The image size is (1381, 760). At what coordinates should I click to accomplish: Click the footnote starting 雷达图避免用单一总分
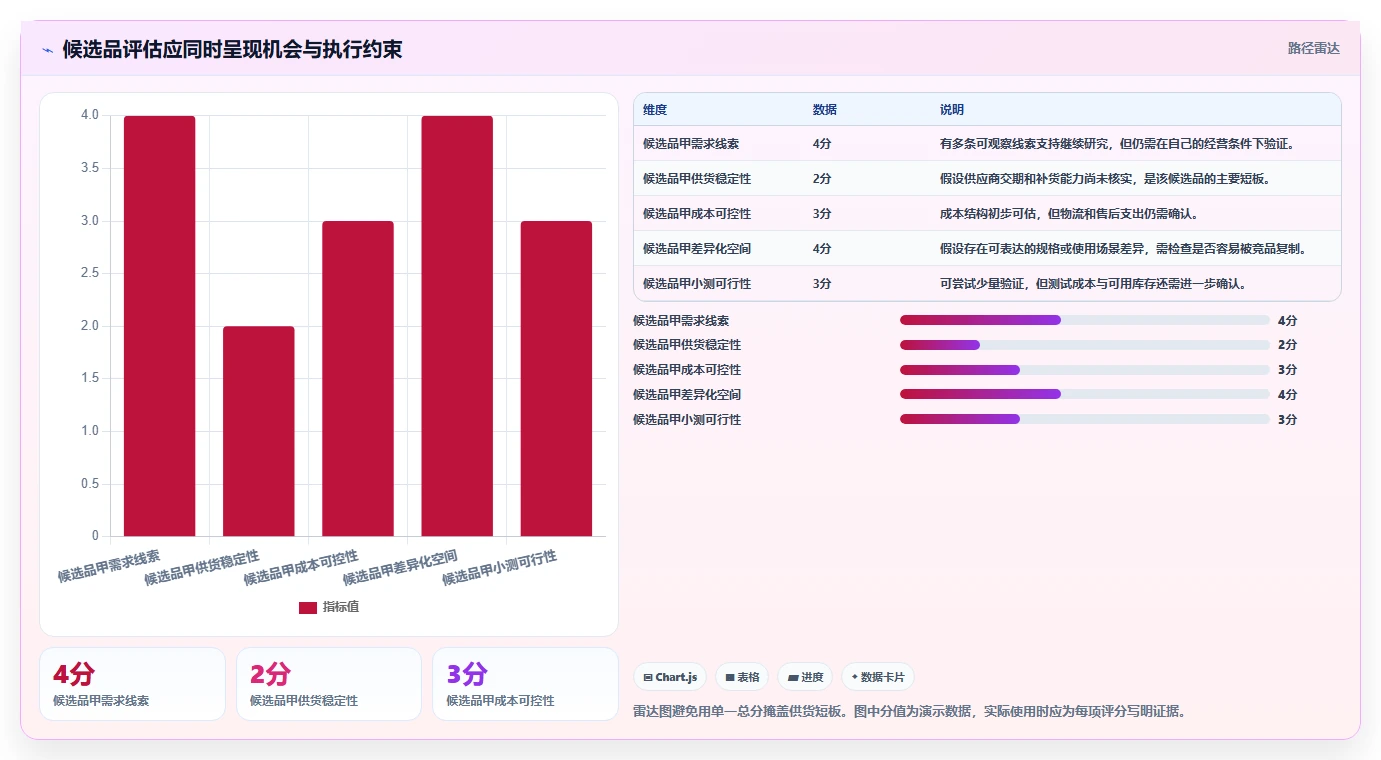click(x=909, y=712)
